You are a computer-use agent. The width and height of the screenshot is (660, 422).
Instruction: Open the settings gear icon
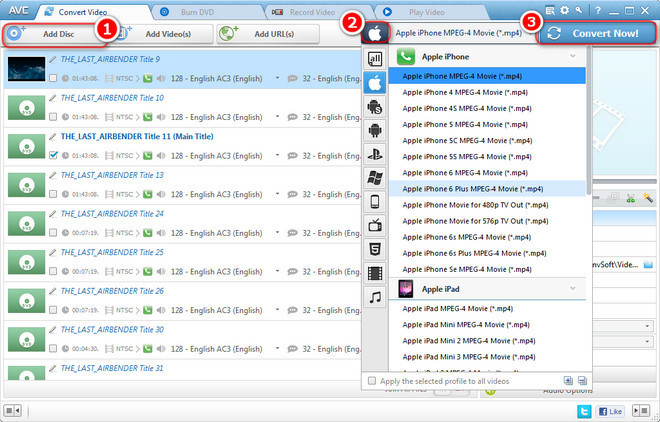pos(564,11)
